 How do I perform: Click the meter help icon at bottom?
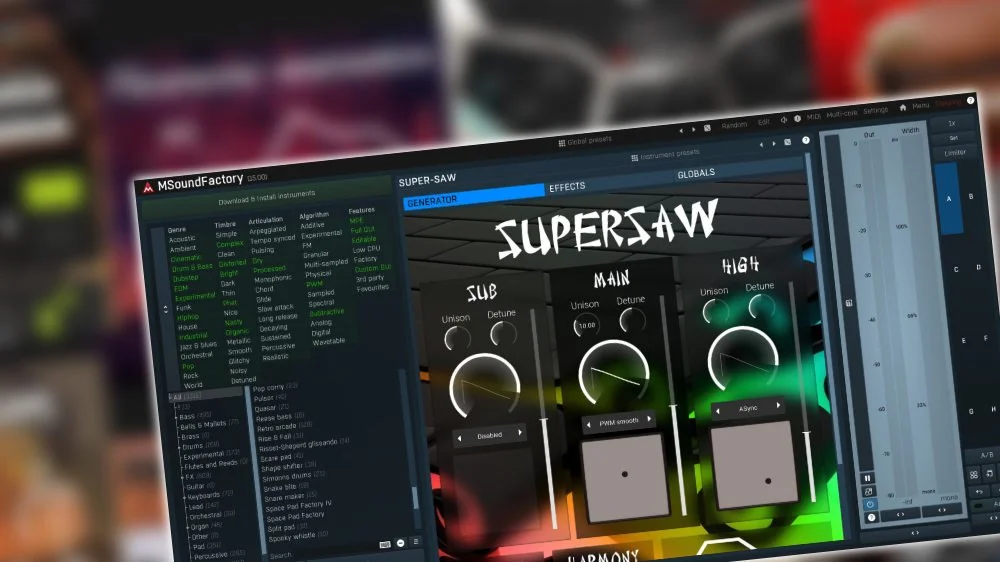point(871,517)
